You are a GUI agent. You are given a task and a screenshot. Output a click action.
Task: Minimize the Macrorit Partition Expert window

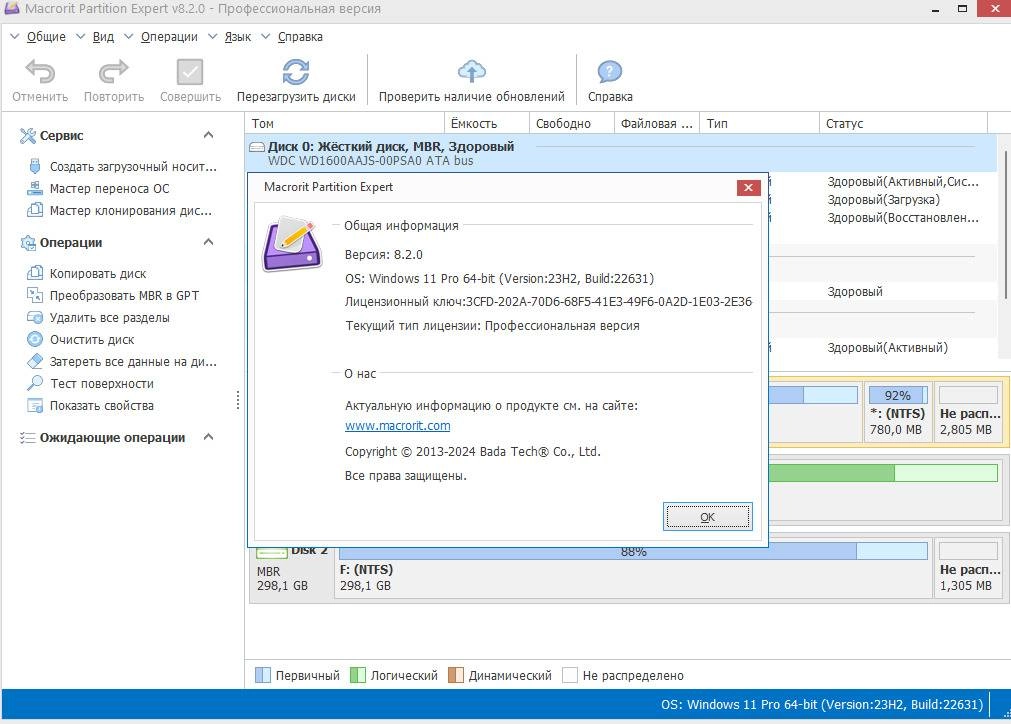pyautogui.click(x=935, y=9)
